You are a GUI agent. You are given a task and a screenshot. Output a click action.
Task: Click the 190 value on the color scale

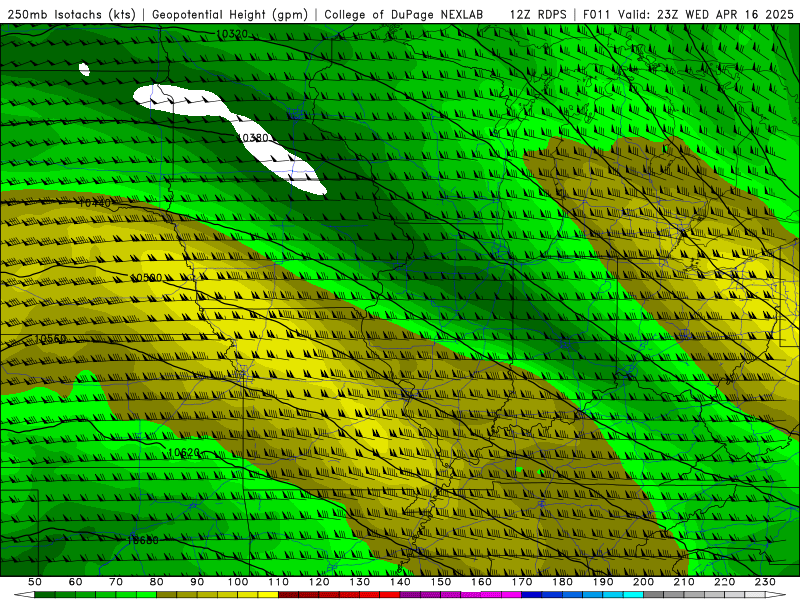point(603,582)
